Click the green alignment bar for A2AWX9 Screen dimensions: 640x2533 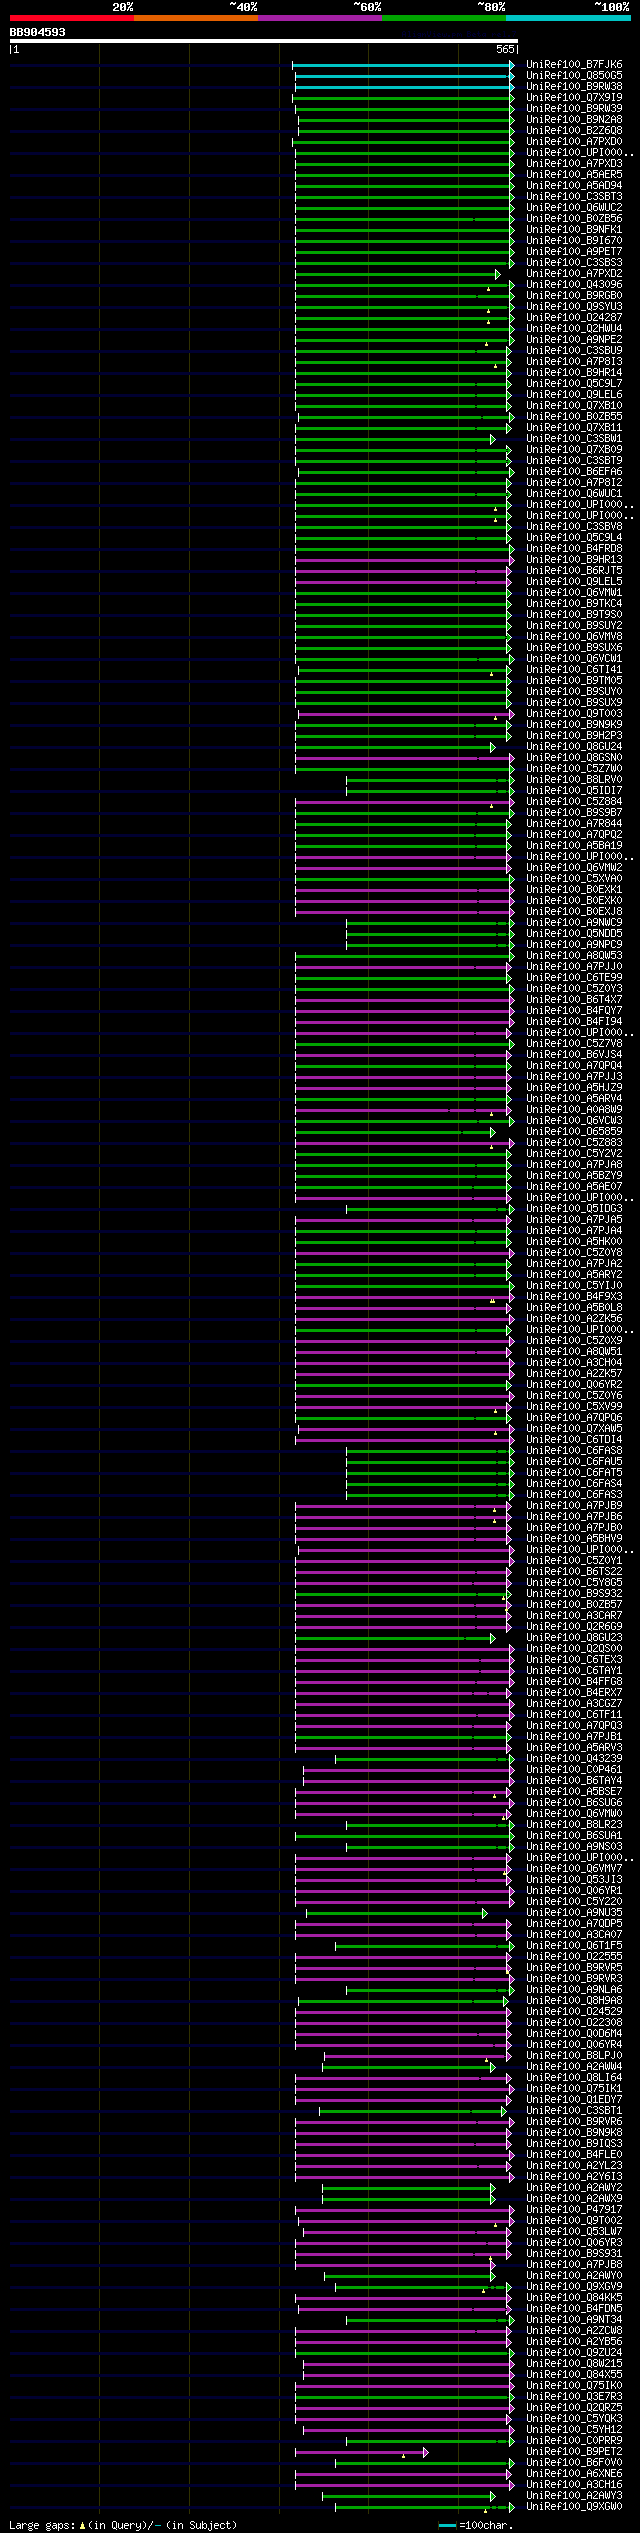tap(408, 2199)
